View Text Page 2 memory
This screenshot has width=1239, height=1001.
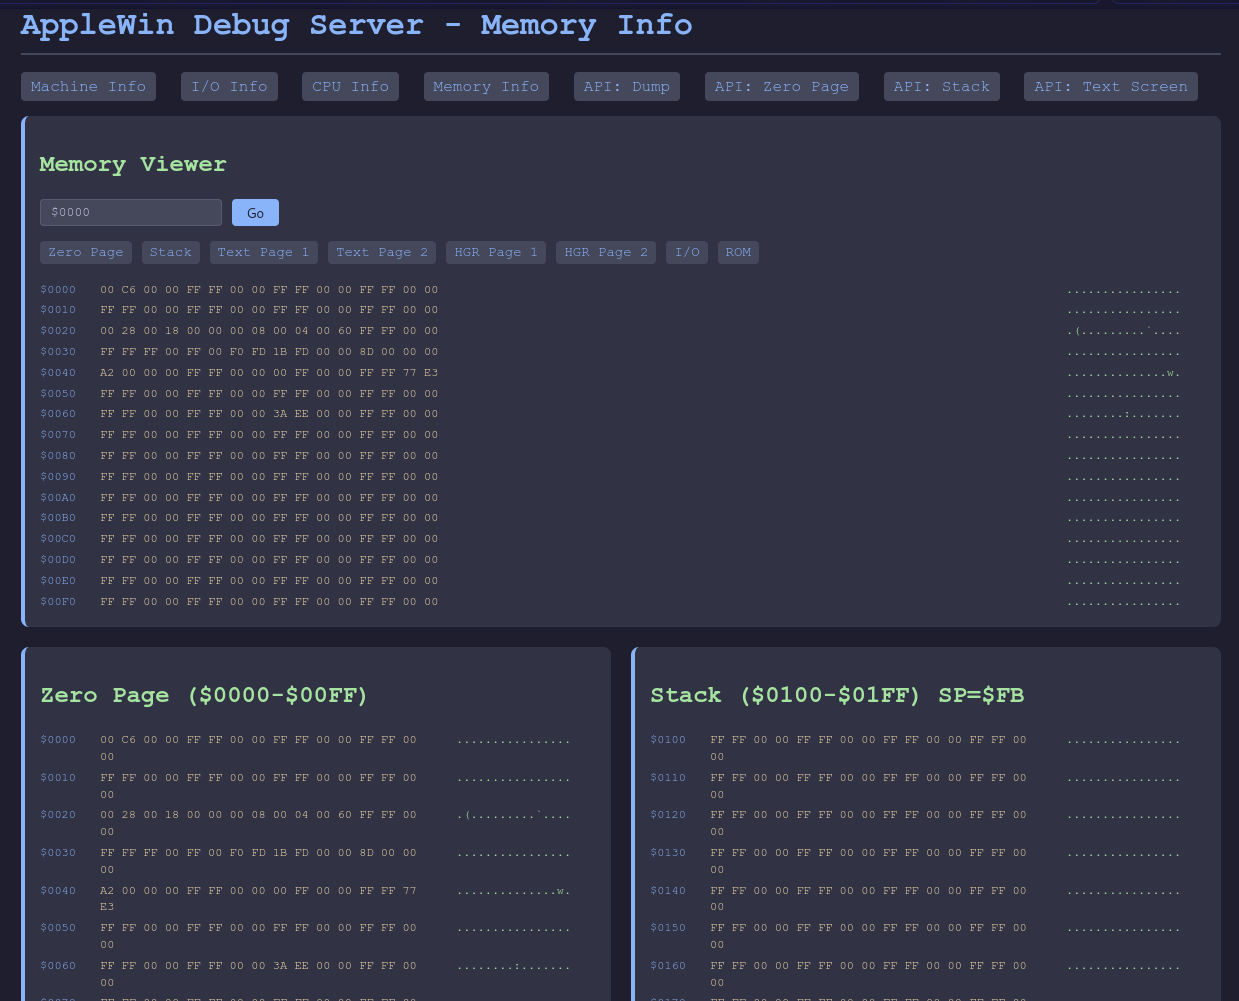coord(382,252)
